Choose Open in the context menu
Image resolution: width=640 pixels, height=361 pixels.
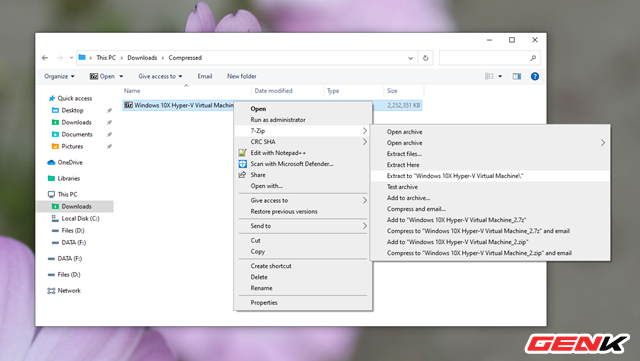(x=303, y=109)
